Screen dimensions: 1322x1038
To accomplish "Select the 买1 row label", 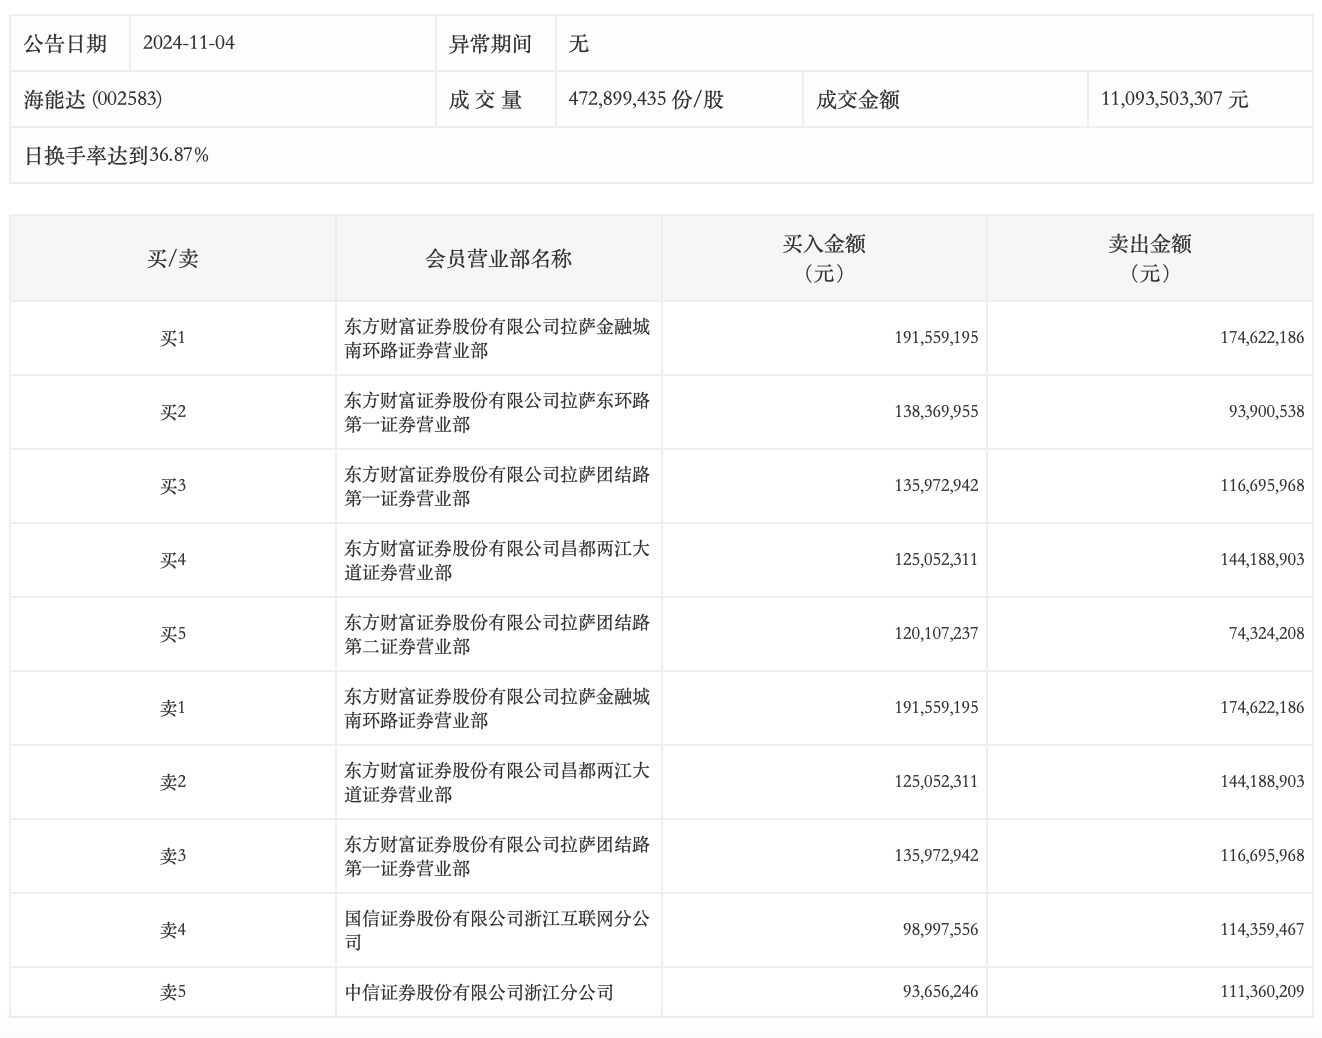I will click(x=173, y=338).
